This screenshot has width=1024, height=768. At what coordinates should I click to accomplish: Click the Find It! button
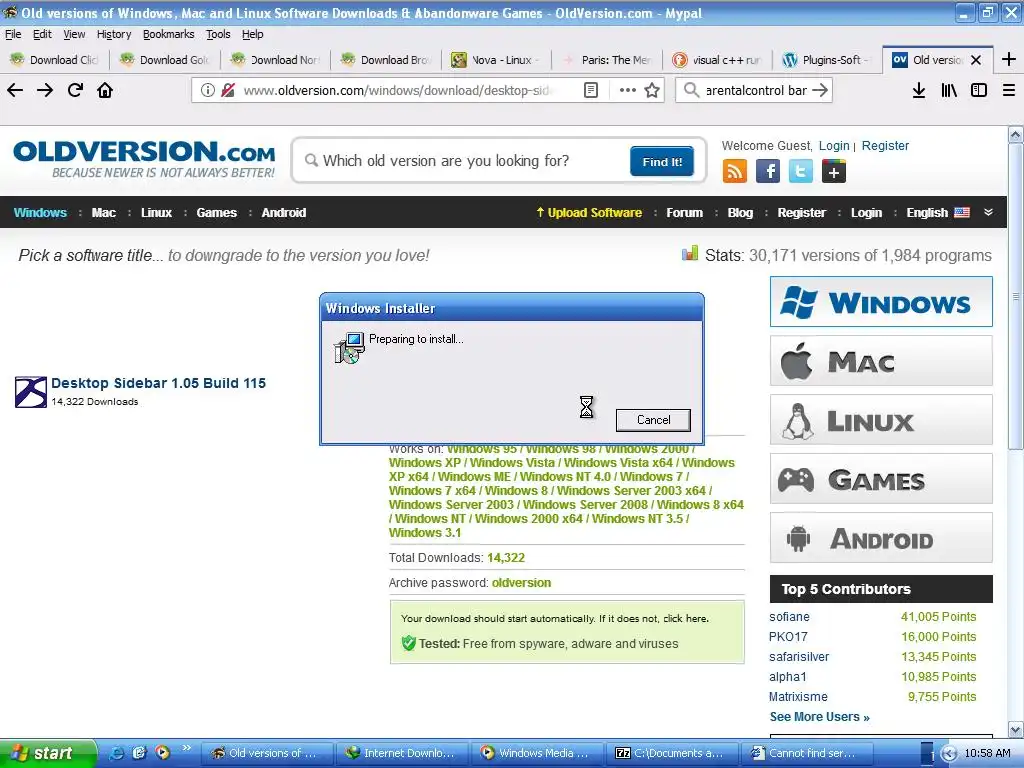click(662, 161)
